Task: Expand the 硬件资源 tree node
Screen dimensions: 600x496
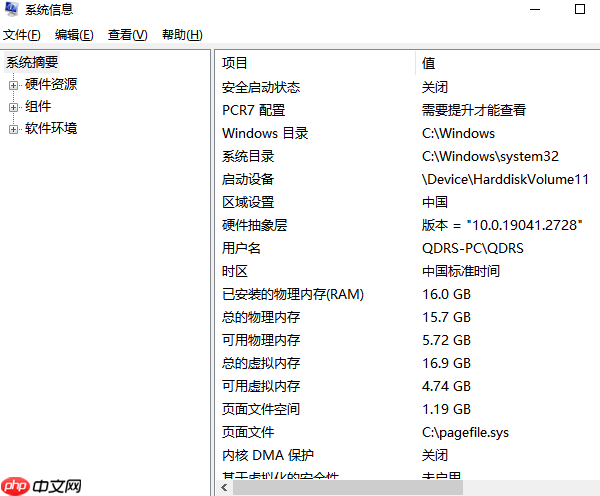Action: click(x=13, y=85)
